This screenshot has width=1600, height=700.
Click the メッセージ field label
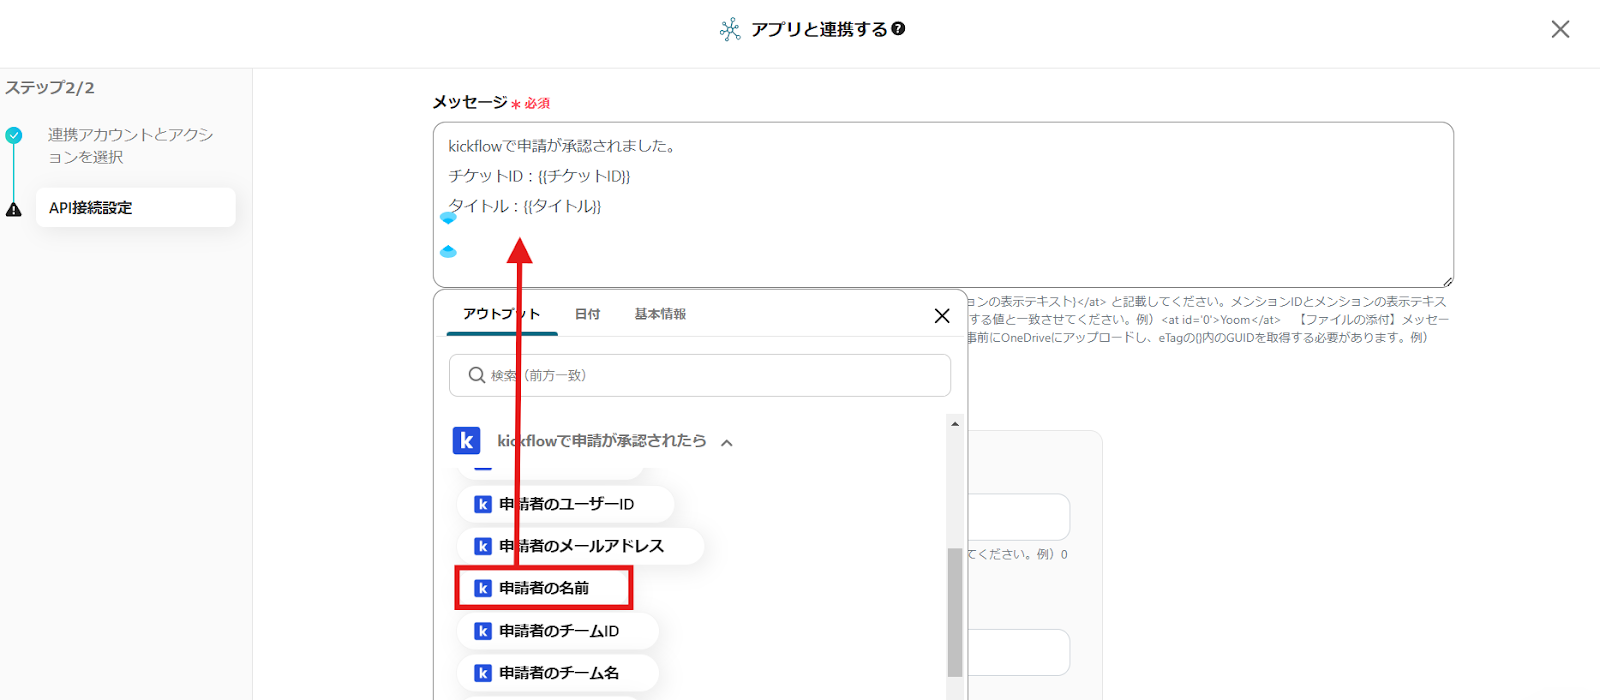(x=470, y=102)
